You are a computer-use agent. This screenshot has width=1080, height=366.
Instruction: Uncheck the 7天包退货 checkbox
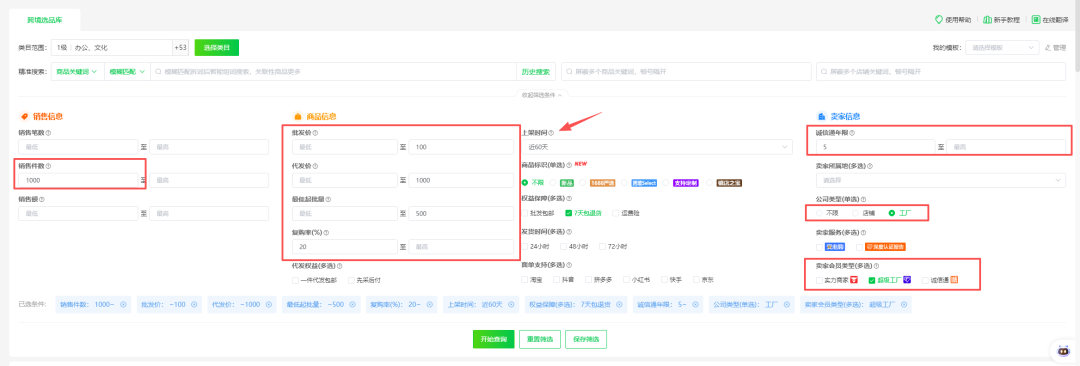(x=569, y=213)
